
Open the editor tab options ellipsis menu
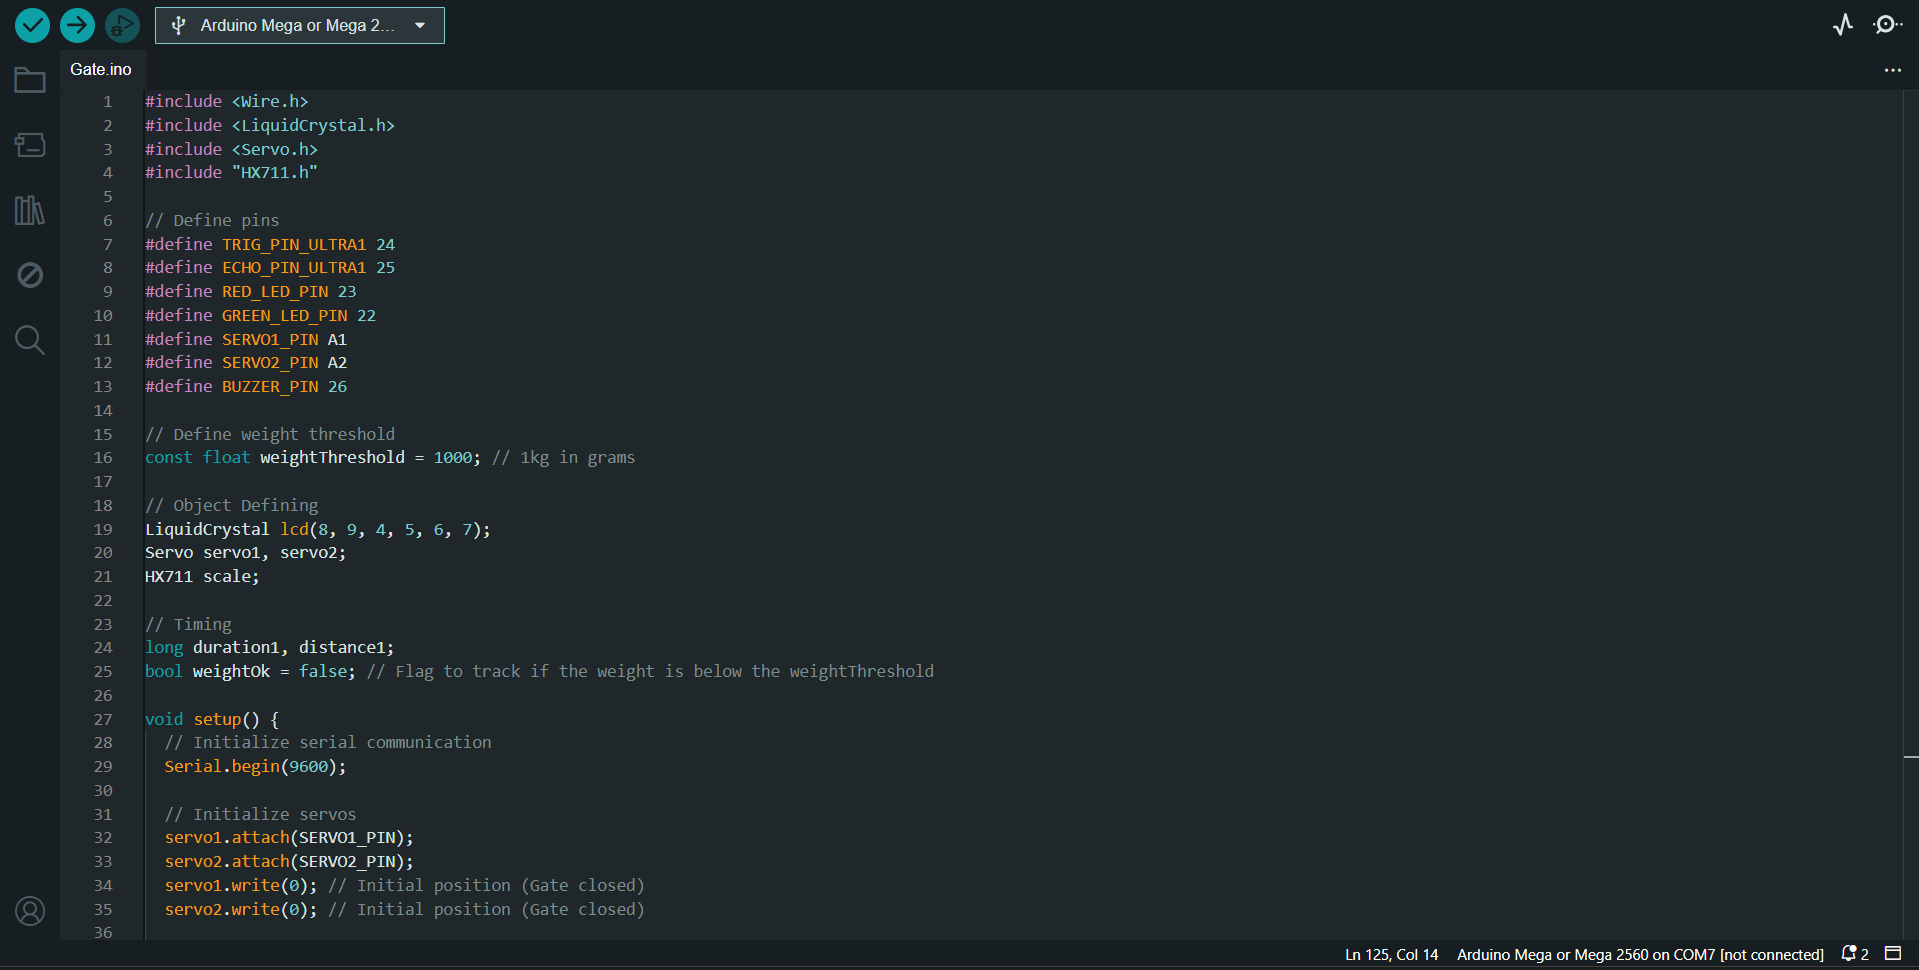tap(1892, 70)
